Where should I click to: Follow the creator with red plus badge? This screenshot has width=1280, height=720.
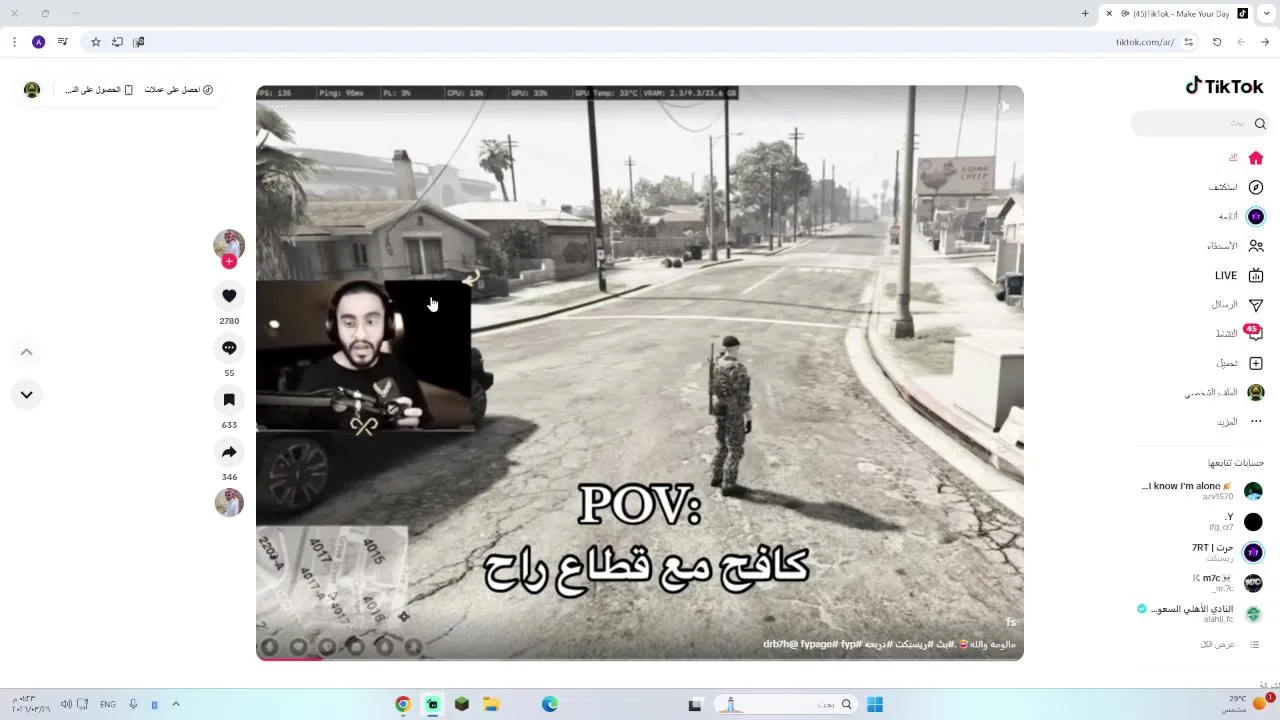click(229, 262)
